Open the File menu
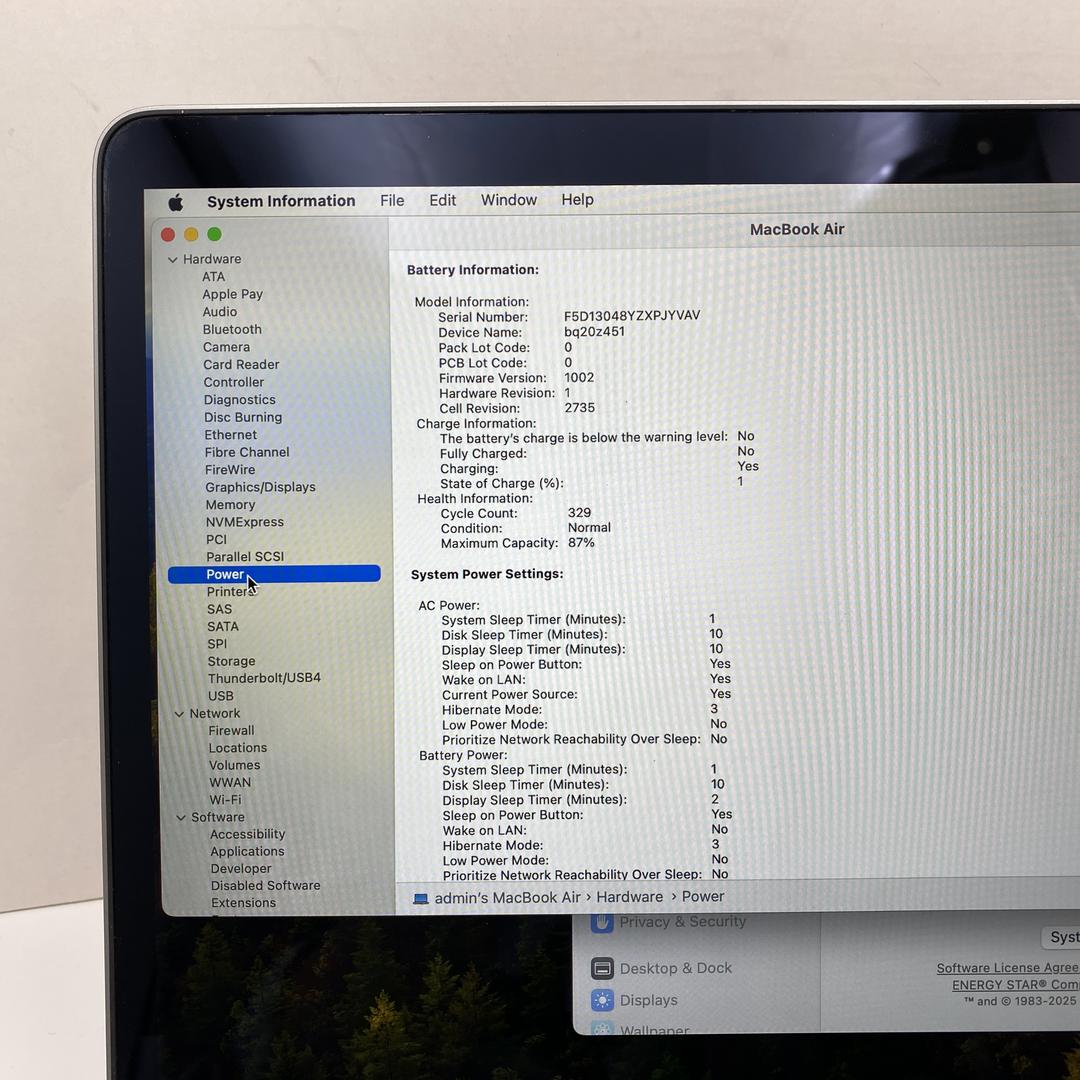Image resolution: width=1080 pixels, height=1080 pixels. pos(392,200)
